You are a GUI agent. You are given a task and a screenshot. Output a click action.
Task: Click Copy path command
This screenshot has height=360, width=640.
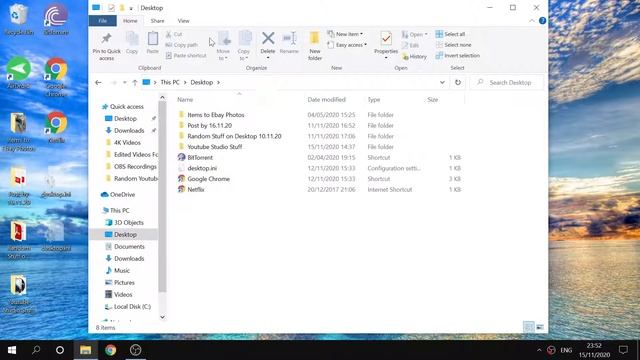[182, 45]
